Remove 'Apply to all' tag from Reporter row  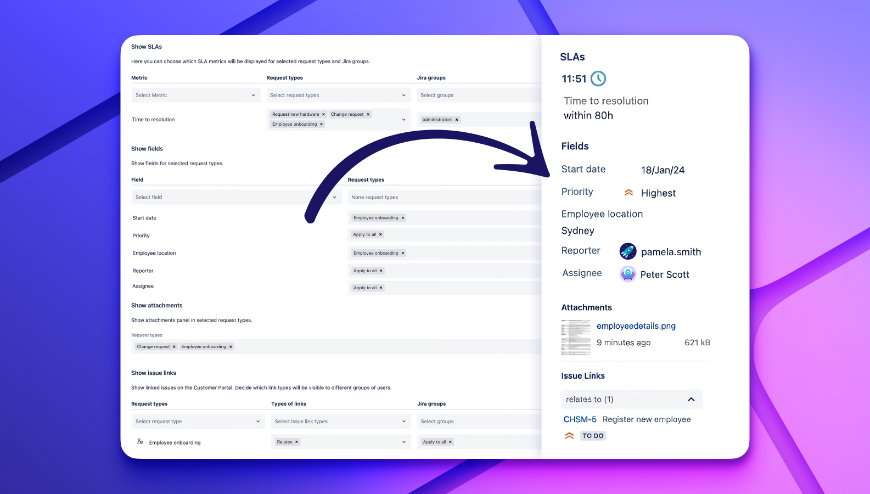click(381, 271)
